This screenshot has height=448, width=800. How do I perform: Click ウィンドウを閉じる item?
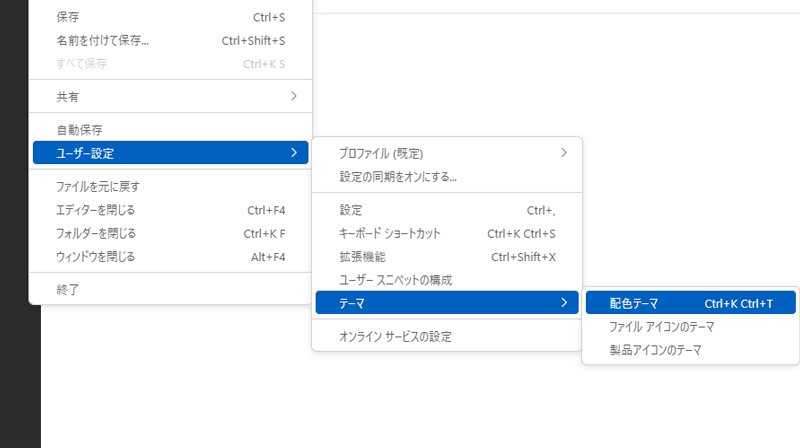[x=170, y=257]
